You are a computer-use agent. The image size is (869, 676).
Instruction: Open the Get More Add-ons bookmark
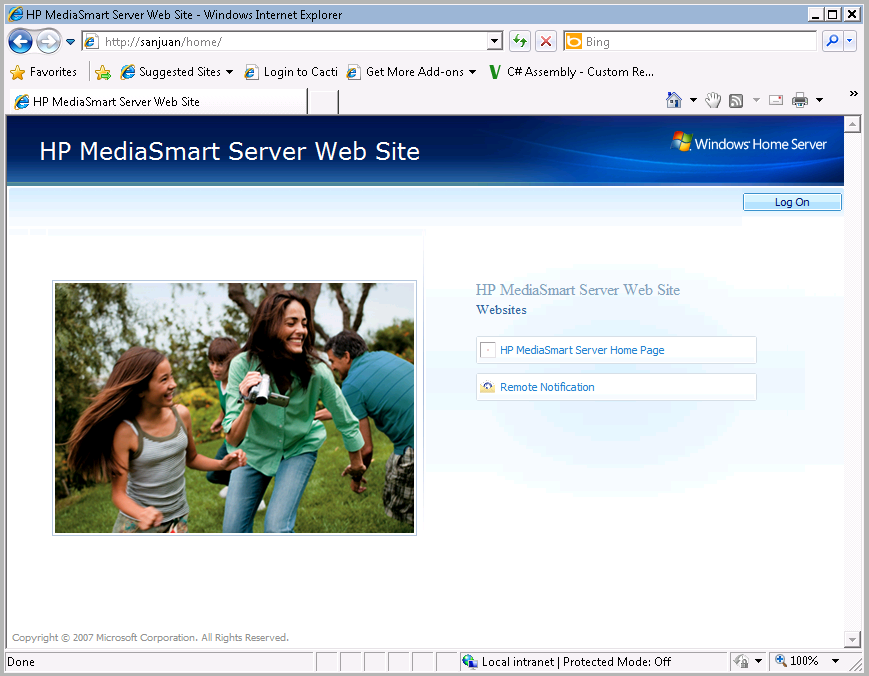(x=406, y=72)
